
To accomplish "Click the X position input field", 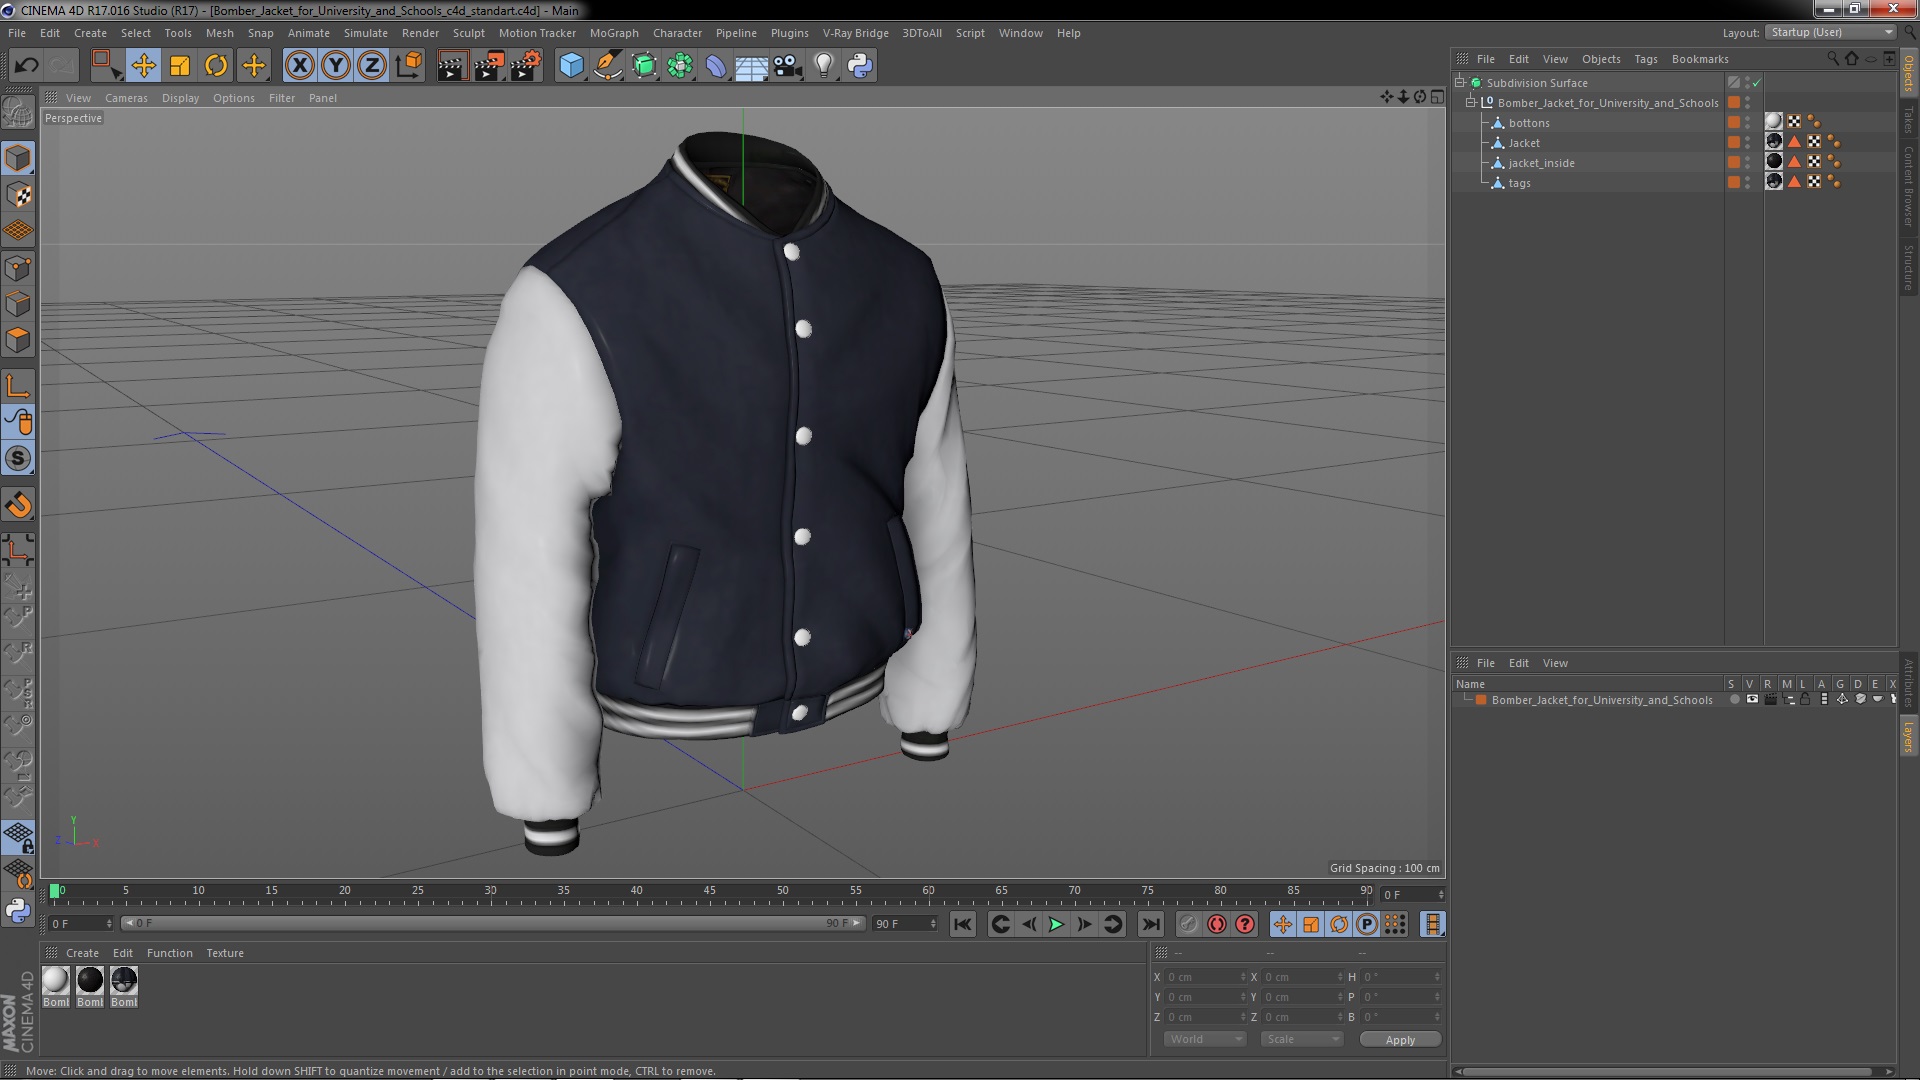I will click(1206, 977).
